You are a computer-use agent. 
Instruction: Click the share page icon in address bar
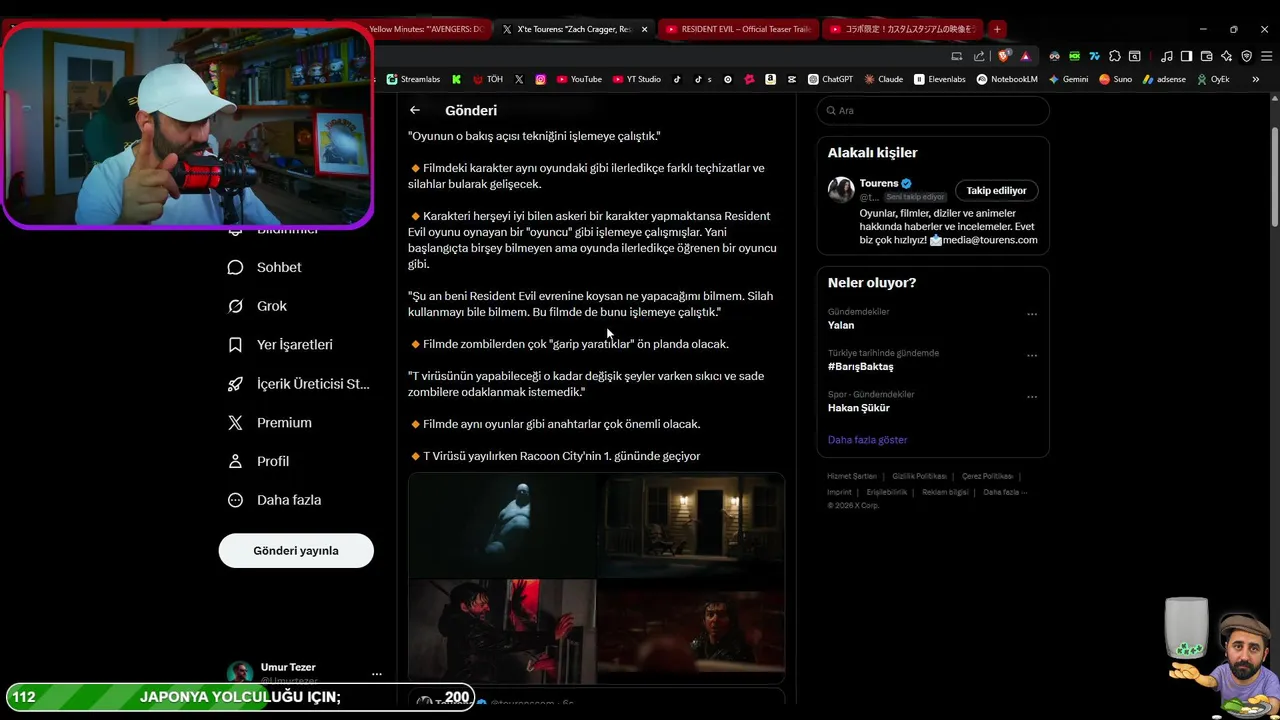click(979, 56)
